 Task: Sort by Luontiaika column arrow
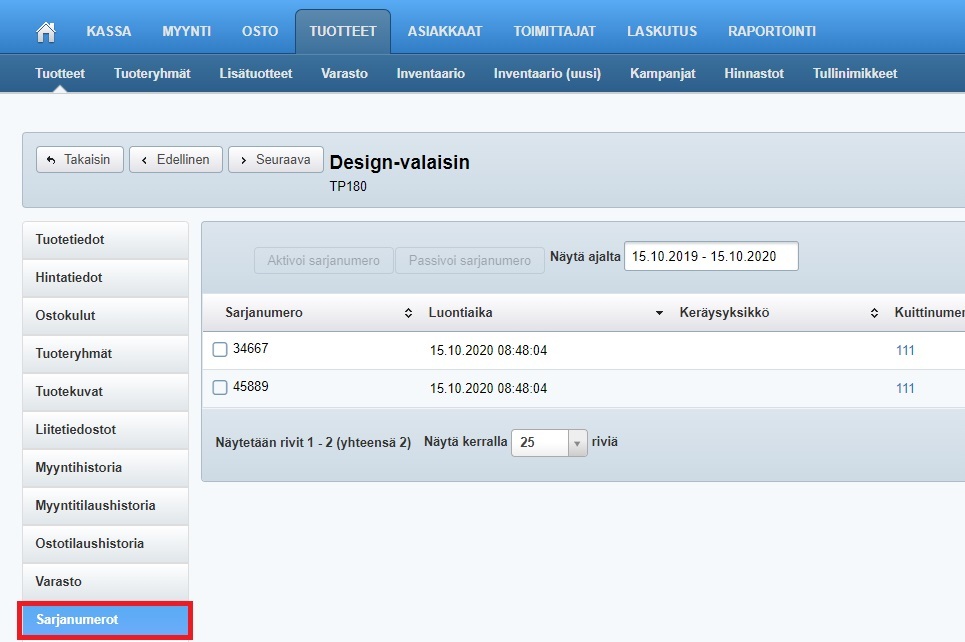(659, 313)
